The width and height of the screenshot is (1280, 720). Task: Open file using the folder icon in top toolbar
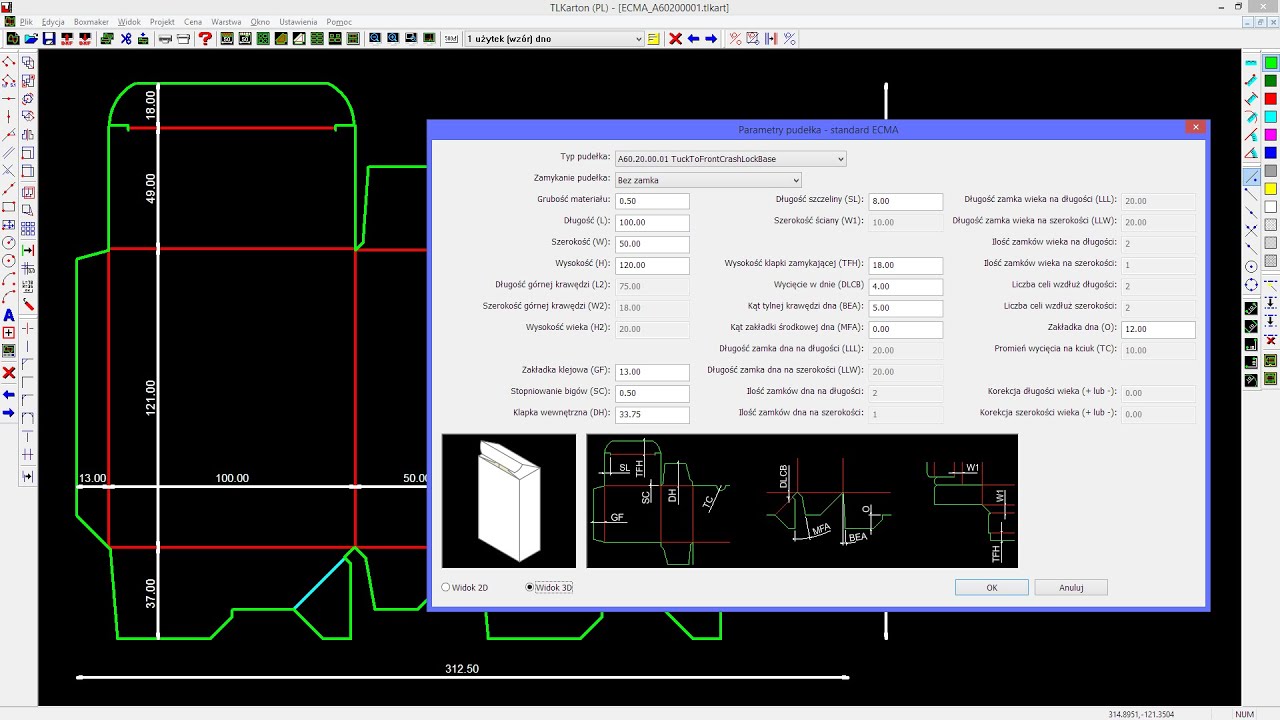tap(31, 39)
